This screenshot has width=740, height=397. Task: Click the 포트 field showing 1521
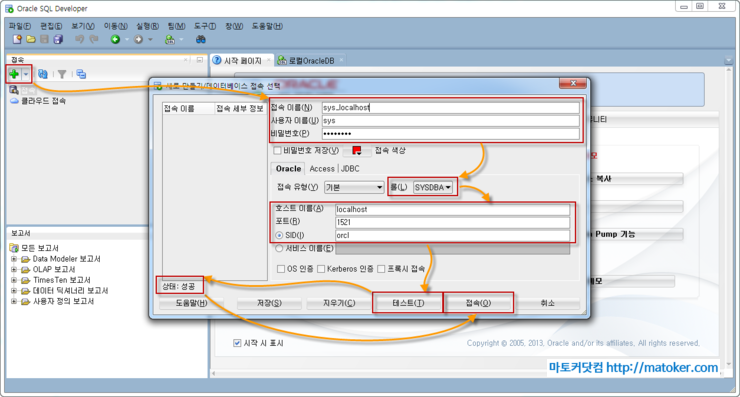click(452, 222)
